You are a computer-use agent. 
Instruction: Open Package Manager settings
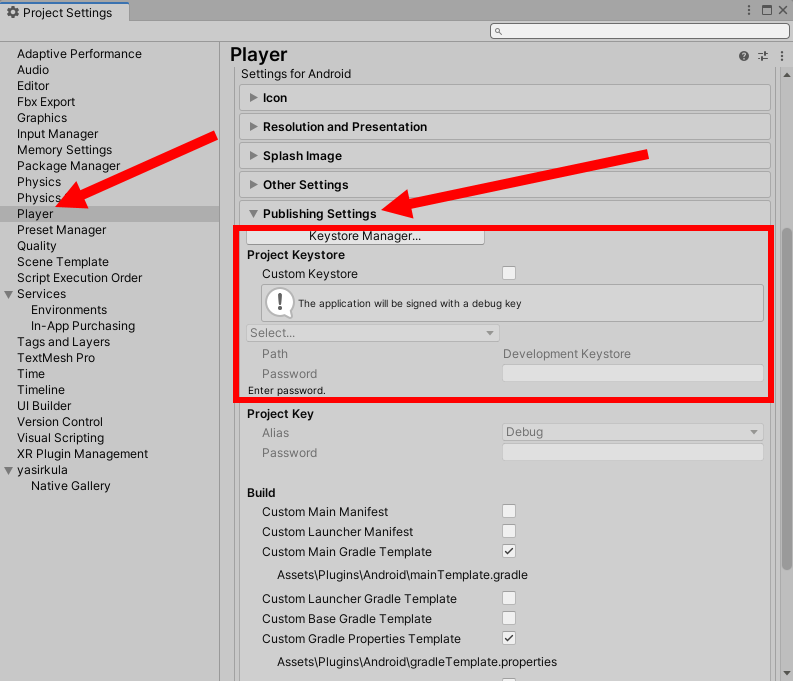tap(68, 166)
